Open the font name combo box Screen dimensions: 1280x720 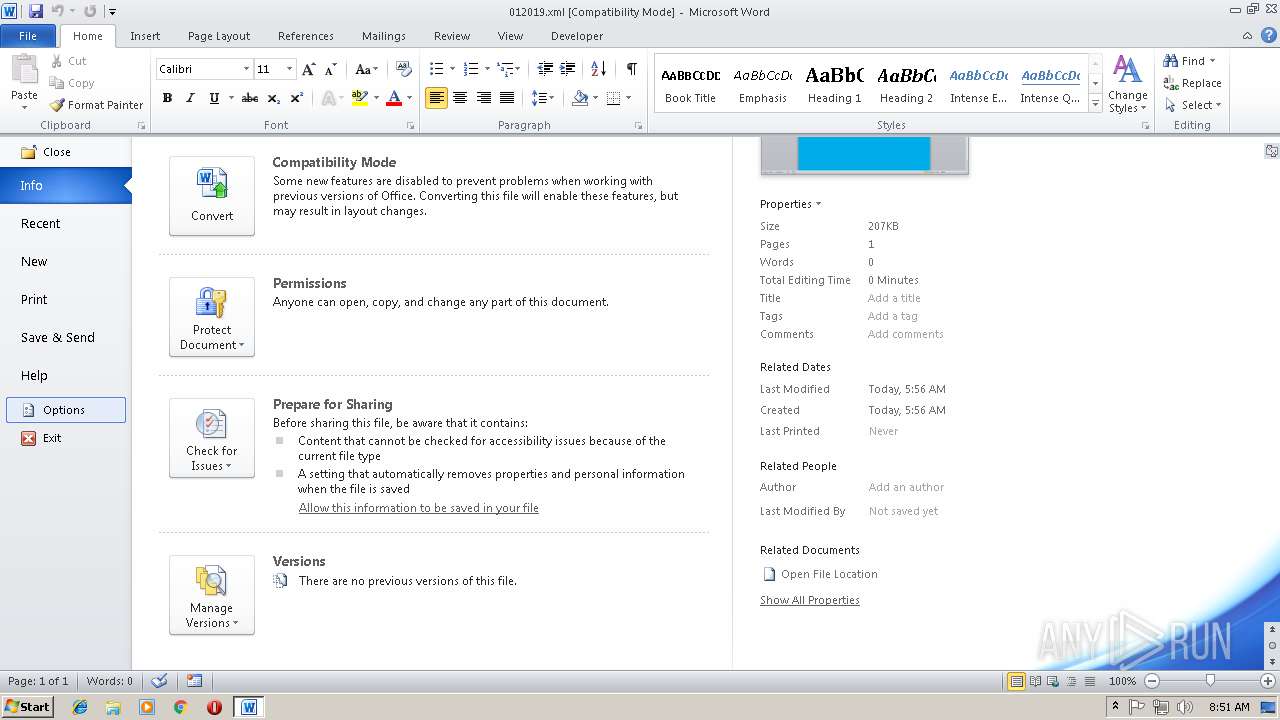point(204,69)
